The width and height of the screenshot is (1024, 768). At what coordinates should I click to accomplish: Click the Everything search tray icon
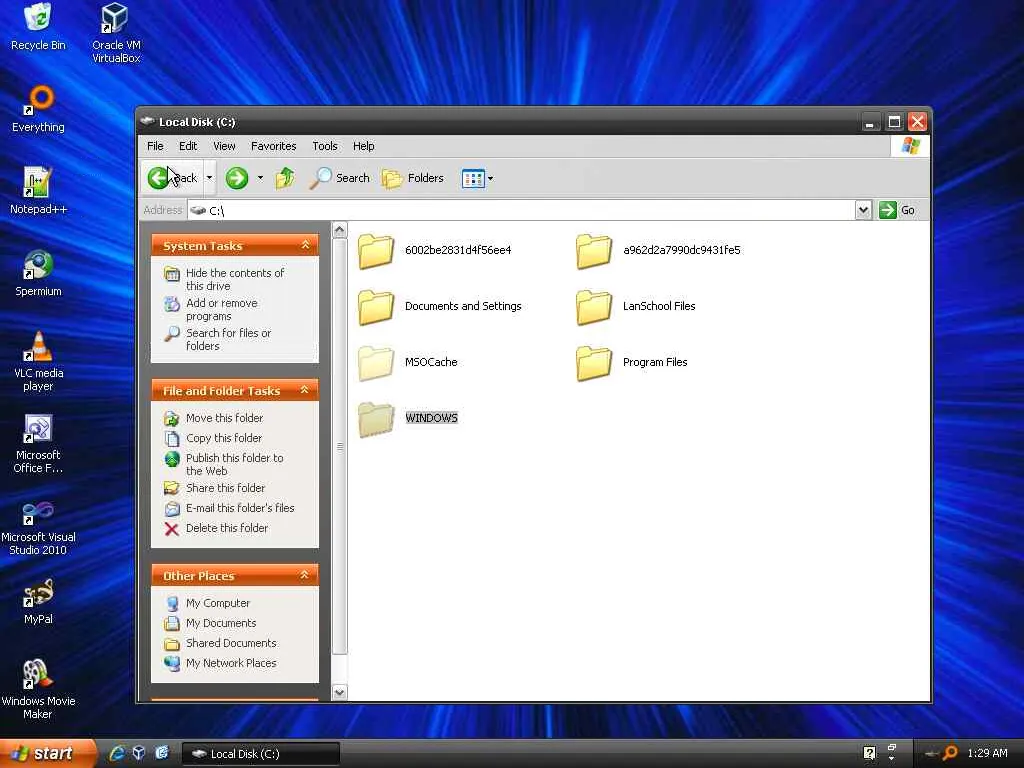[950, 753]
